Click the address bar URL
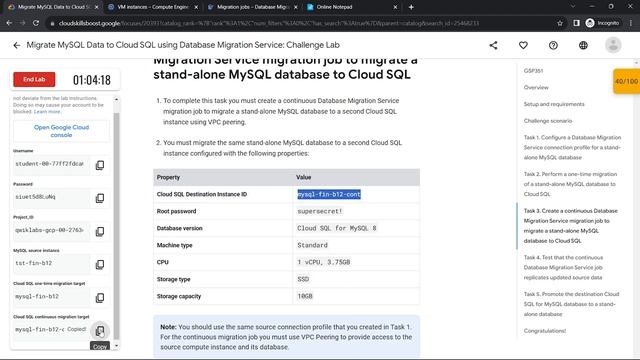The width and height of the screenshot is (640, 360). pyautogui.click(x=269, y=23)
